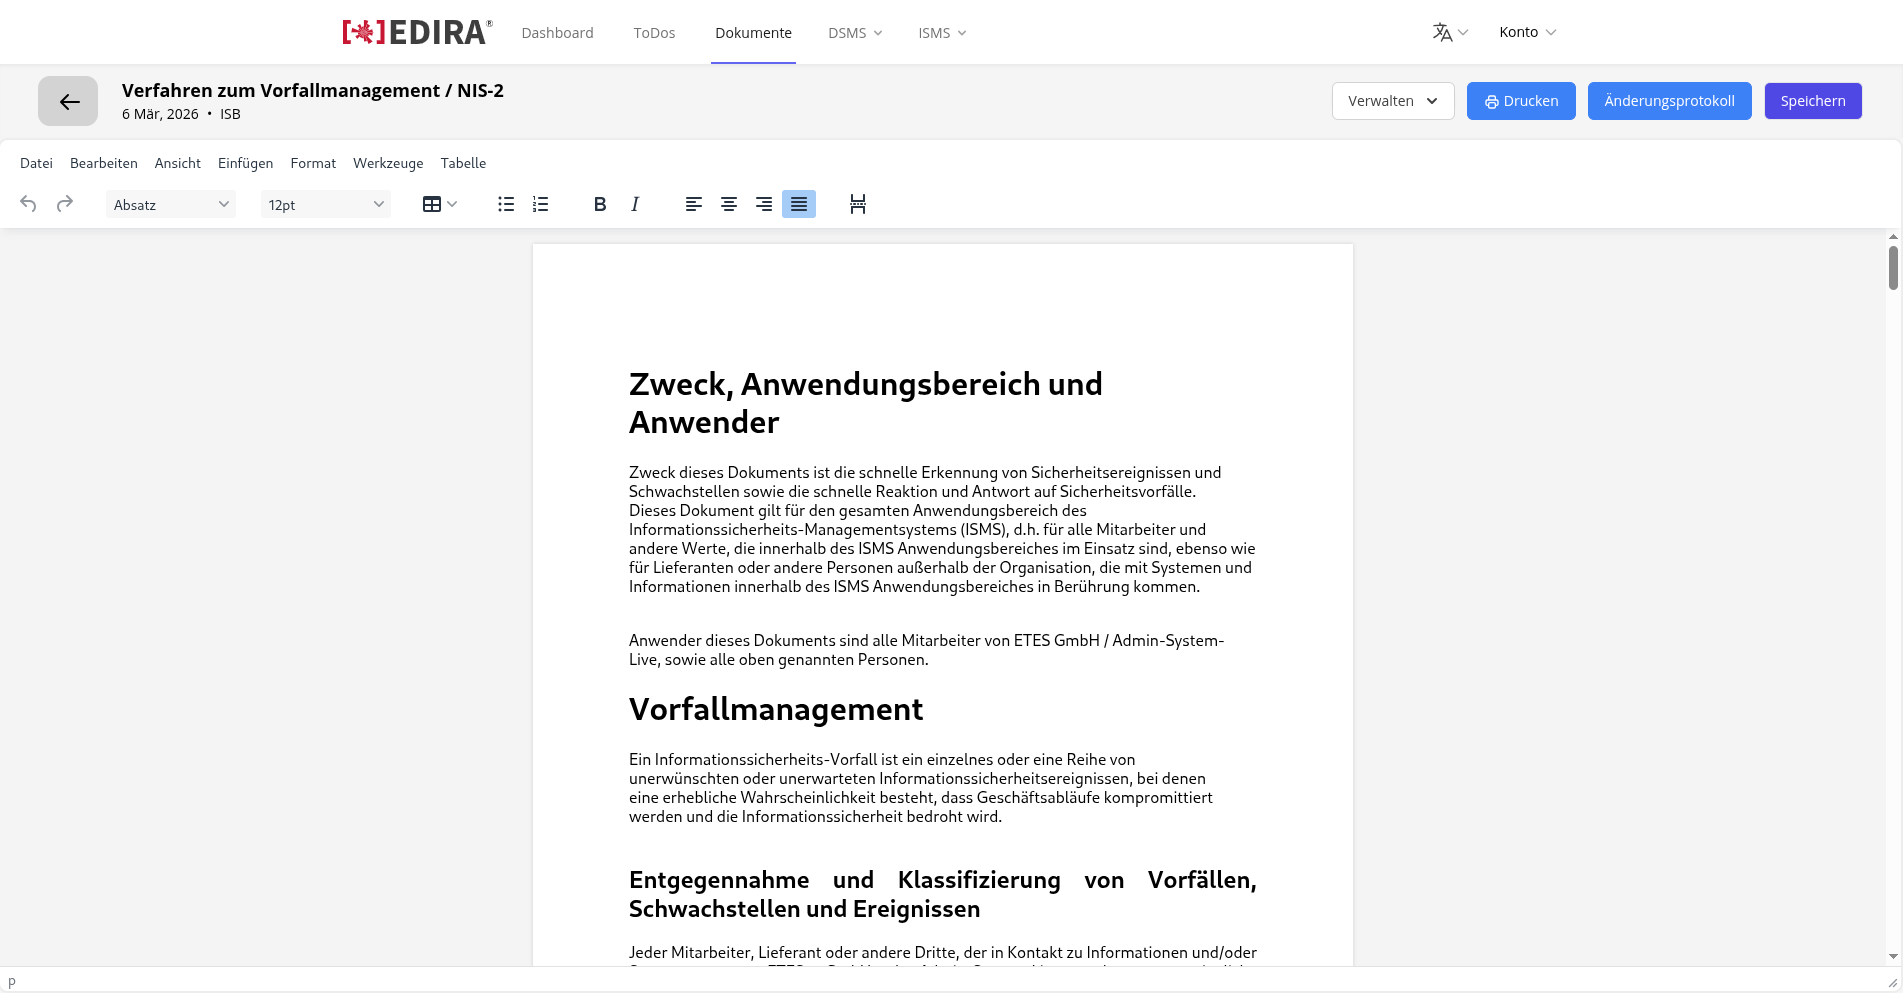The height and width of the screenshot is (993, 1903).
Task: Select the Dokumente tab
Action: click(753, 33)
